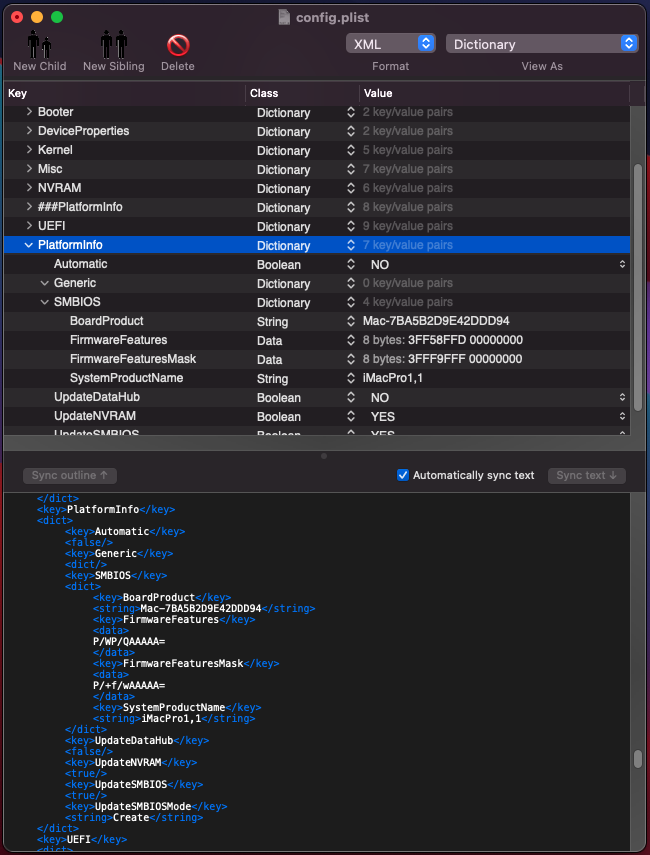This screenshot has height=855, width=650.
Task: Expand the Kernel dictionary row
Action: point(29,150)
